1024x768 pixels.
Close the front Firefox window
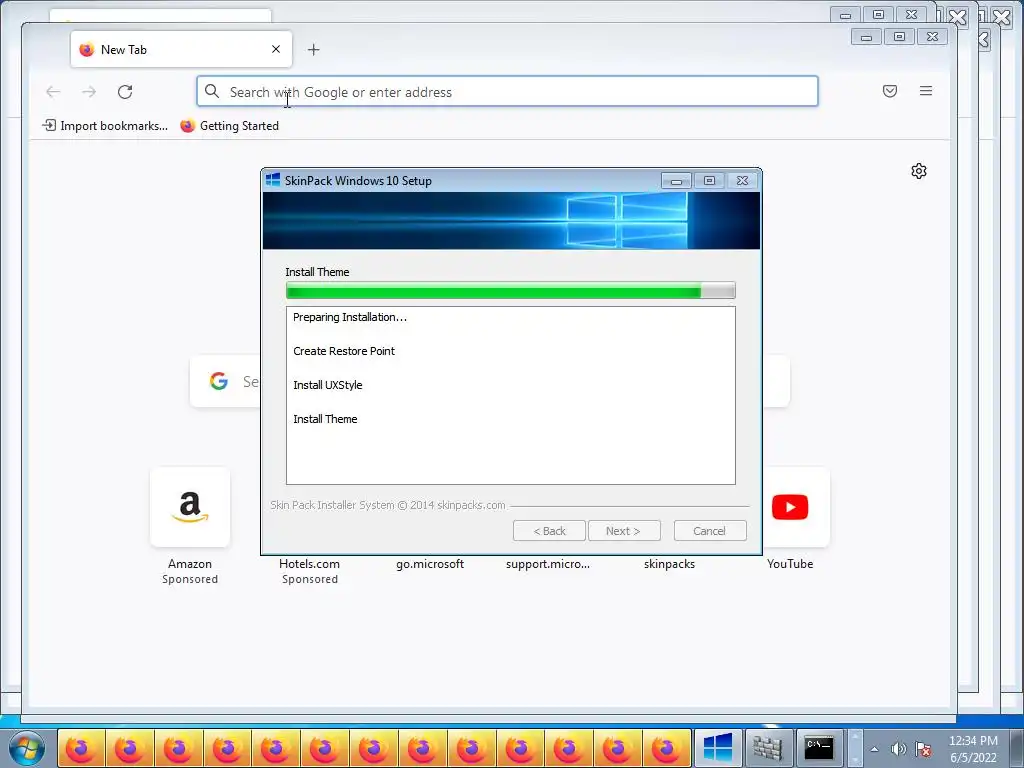(933, 37)
